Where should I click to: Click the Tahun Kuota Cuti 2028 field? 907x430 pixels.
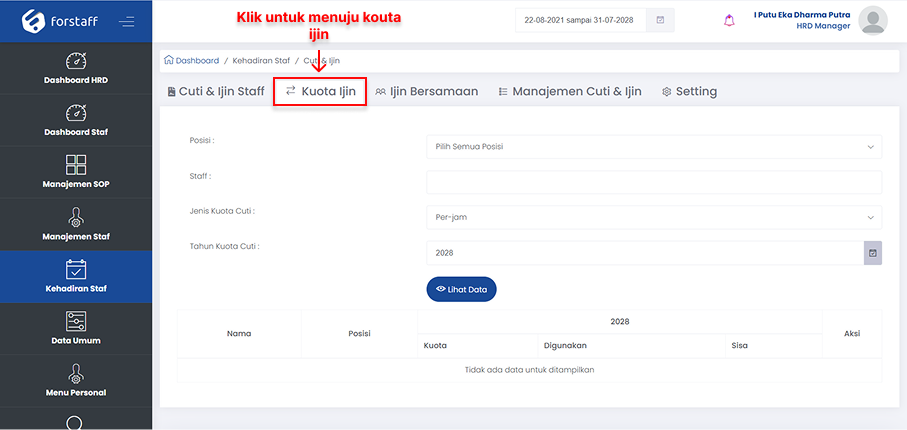click(646, 253)
